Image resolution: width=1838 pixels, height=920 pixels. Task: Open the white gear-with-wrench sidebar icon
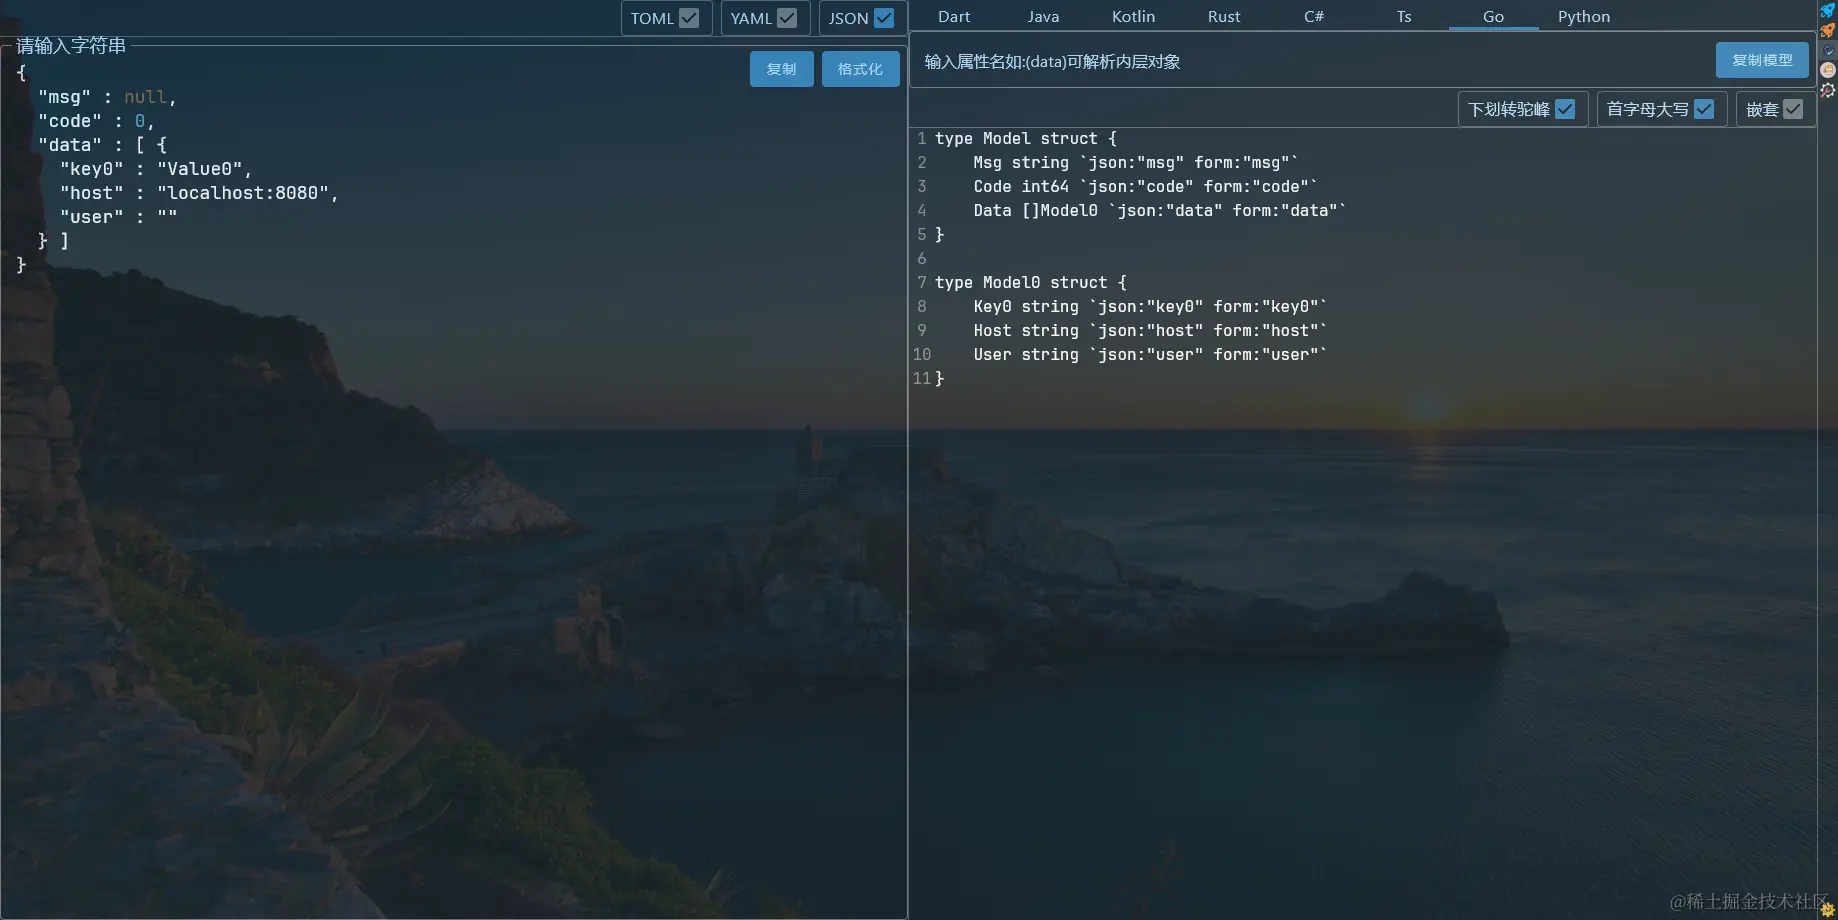pyautogui.click(x=1828, y=90)
